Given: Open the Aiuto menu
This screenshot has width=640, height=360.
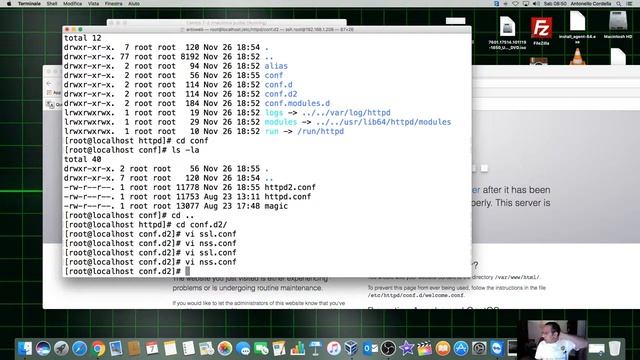Looking at the screenshot, I should [134, 4].
